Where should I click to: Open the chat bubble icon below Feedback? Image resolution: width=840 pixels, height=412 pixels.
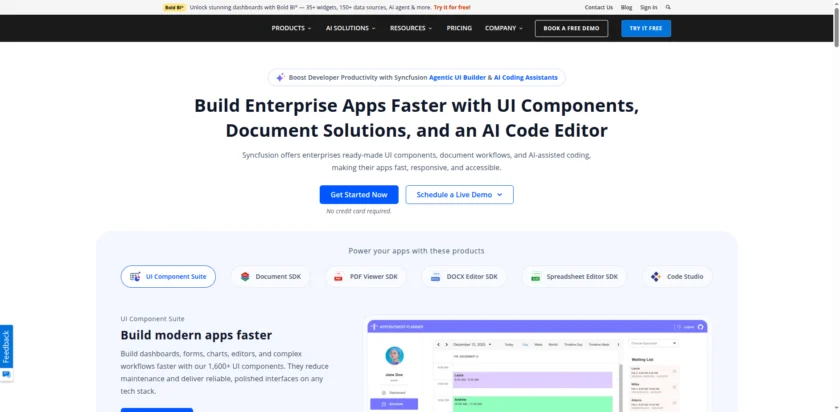pyautogui.click(x=6, y=374)
